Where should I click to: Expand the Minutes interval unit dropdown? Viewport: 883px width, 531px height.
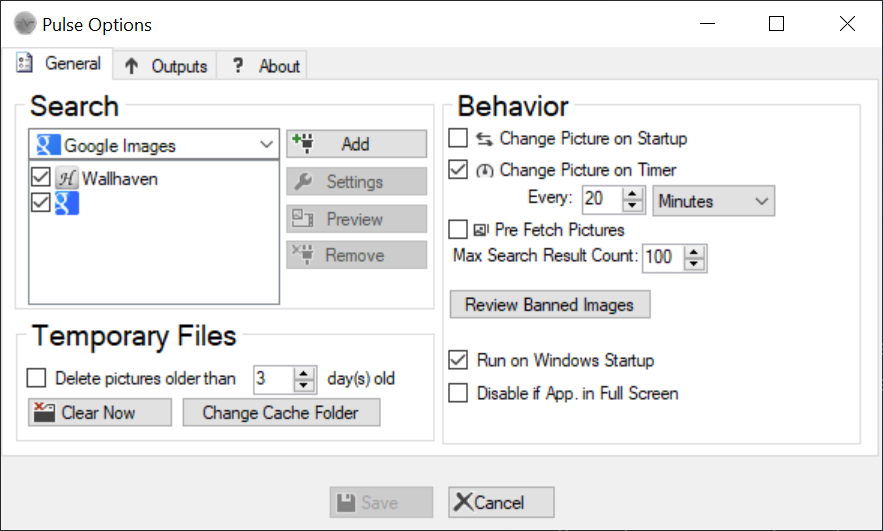713,201
